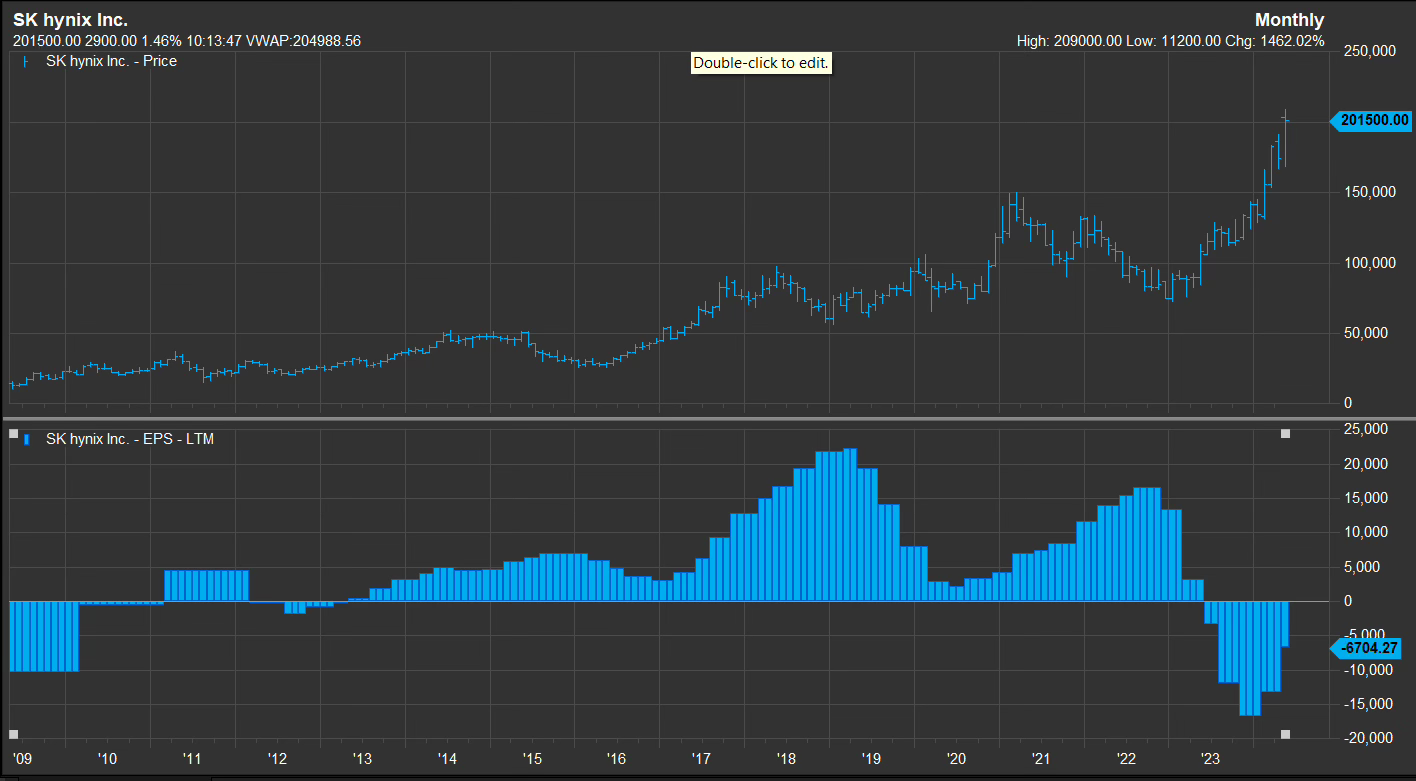Click the '23 year label on time axis

[x=1211, y=757]
